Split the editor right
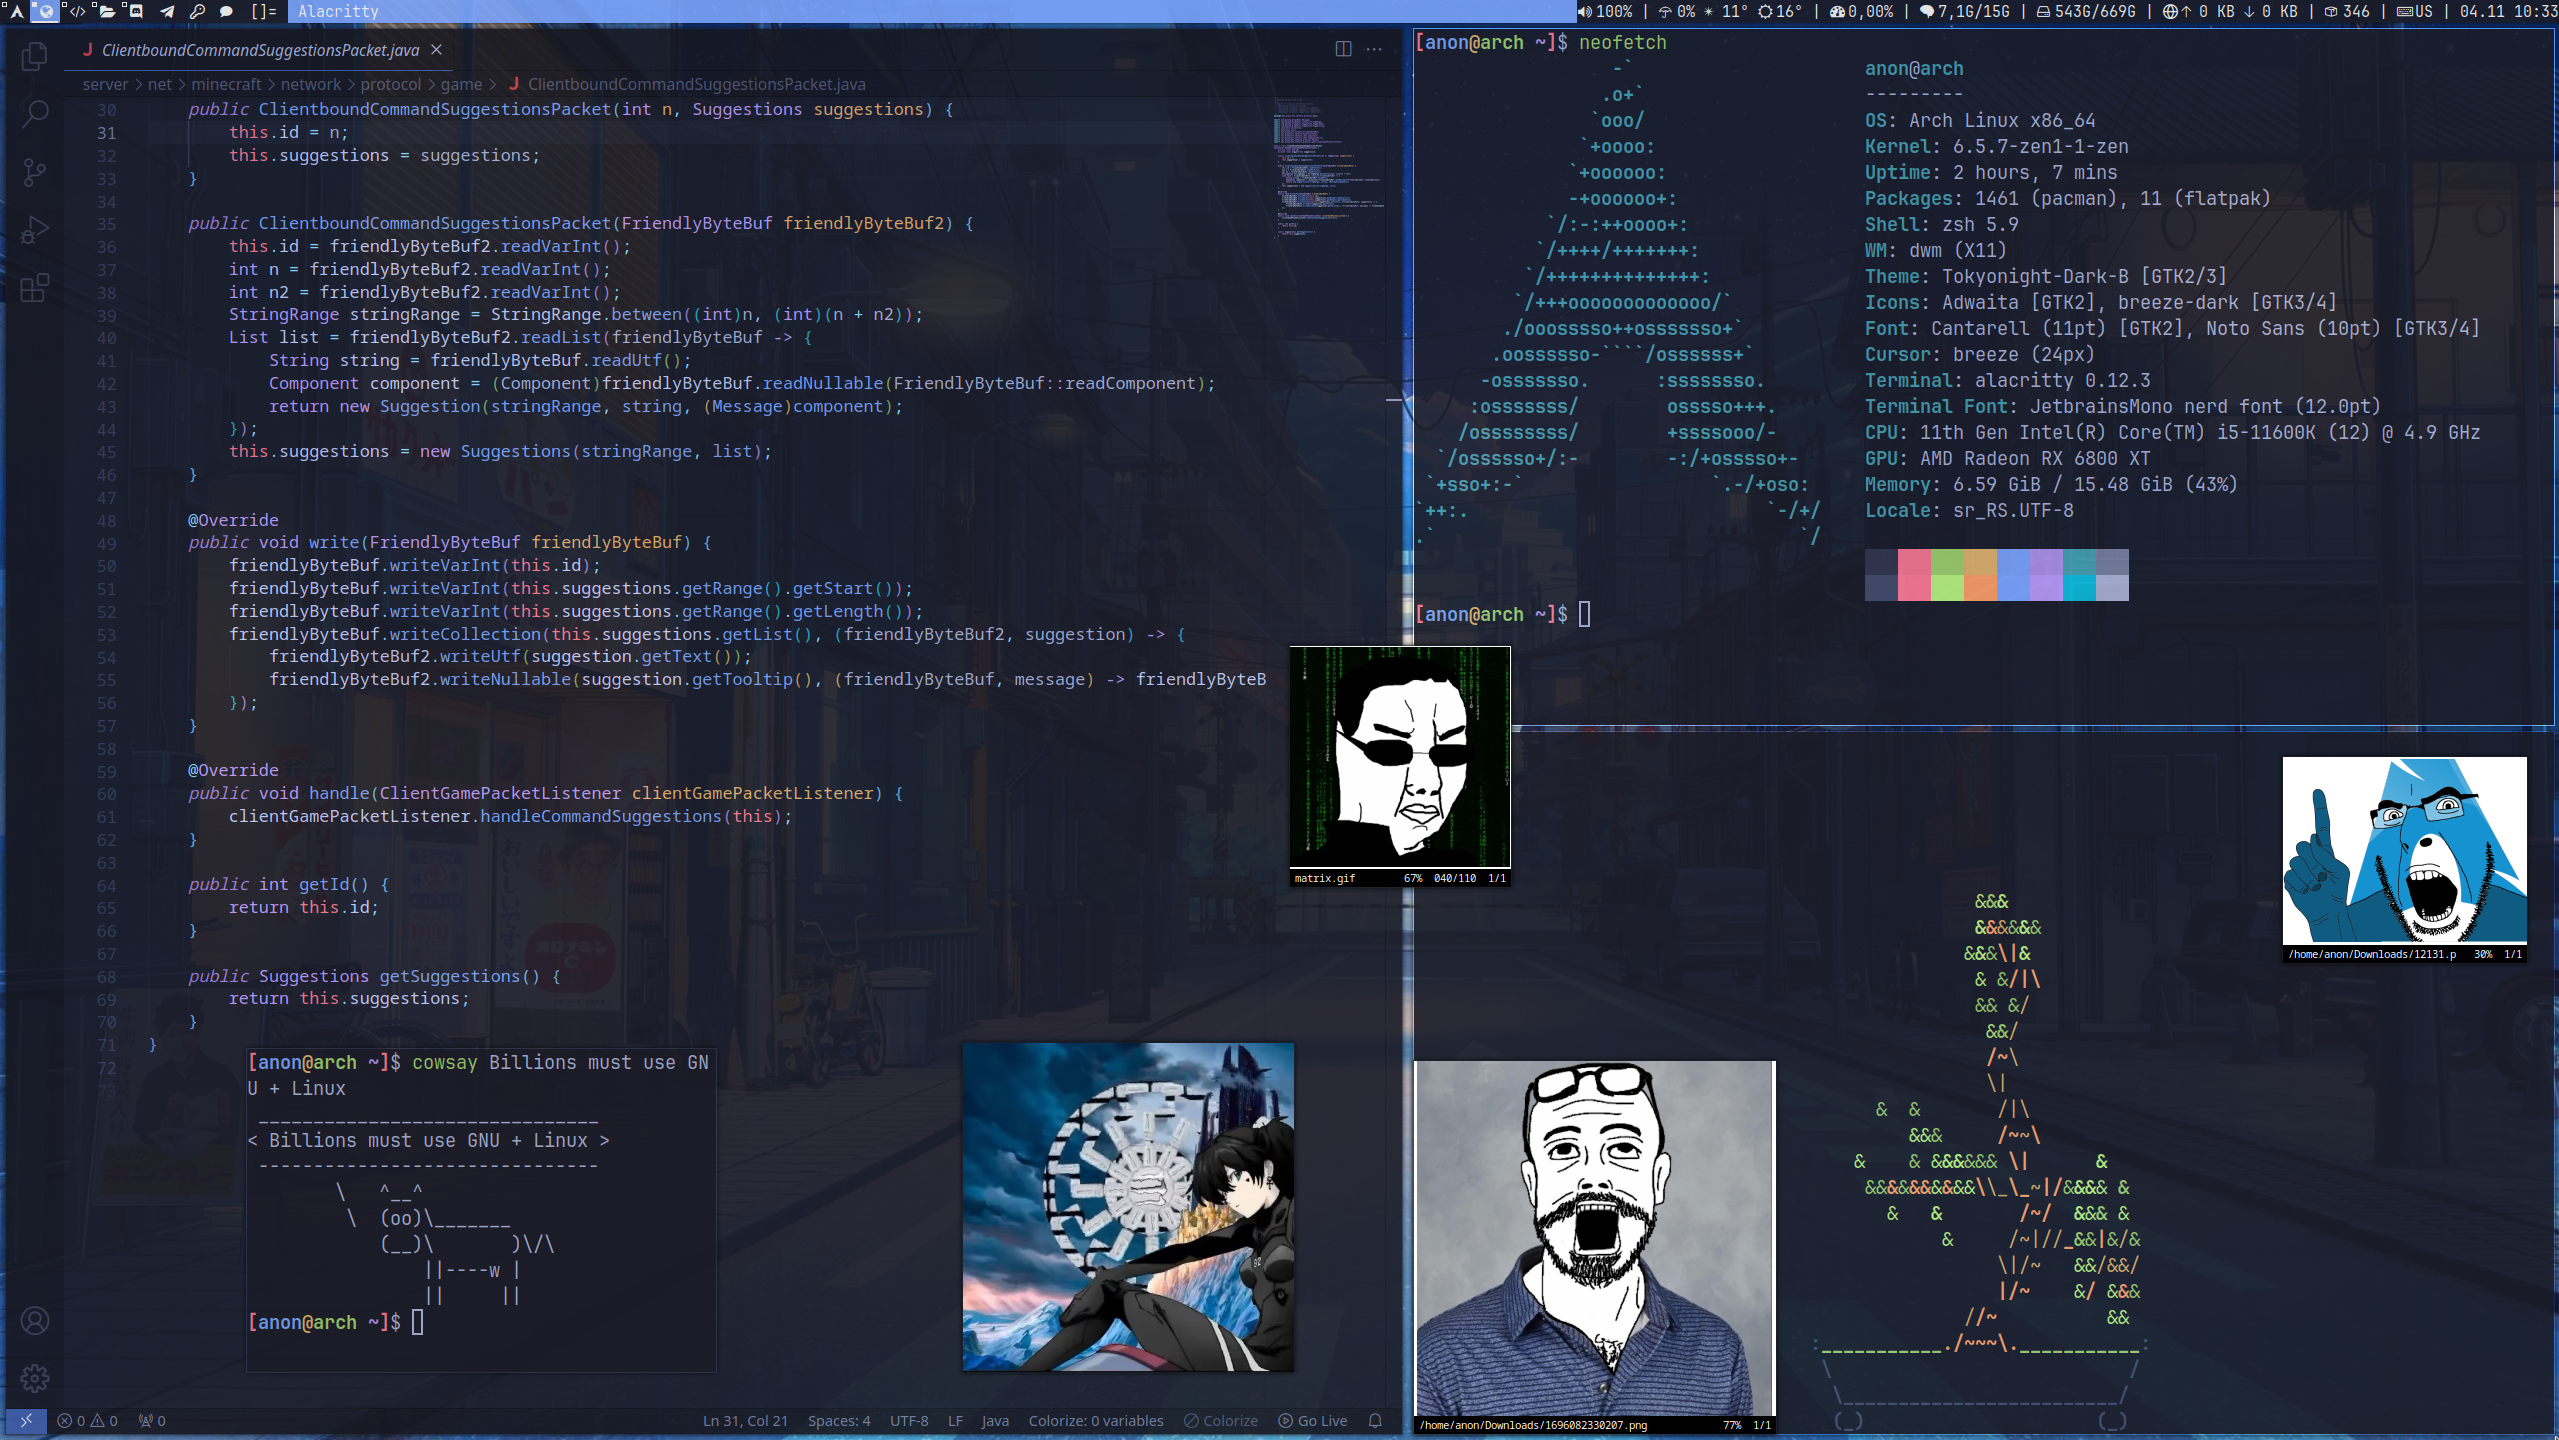The image size is (2559, 1440). tap(1343, 49)
